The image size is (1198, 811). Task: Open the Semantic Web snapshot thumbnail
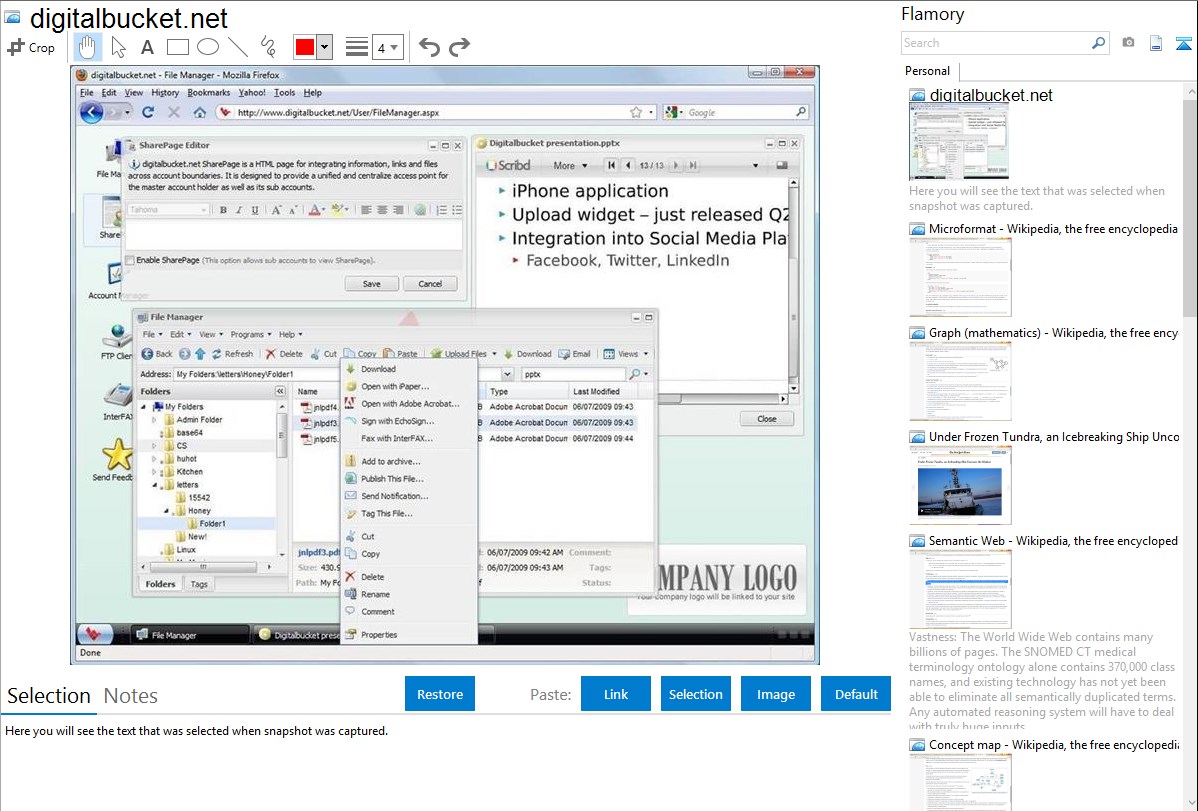tap(960, 588)
